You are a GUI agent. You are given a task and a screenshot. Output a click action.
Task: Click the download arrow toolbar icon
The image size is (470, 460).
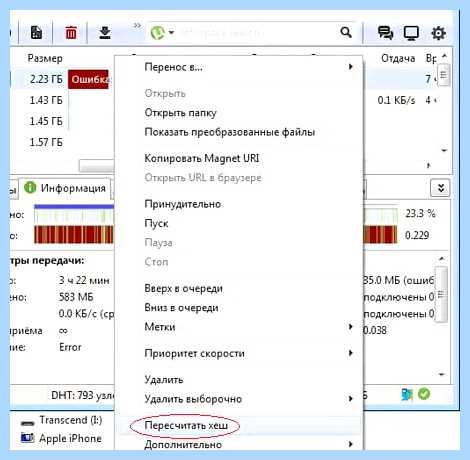point(105,32)
